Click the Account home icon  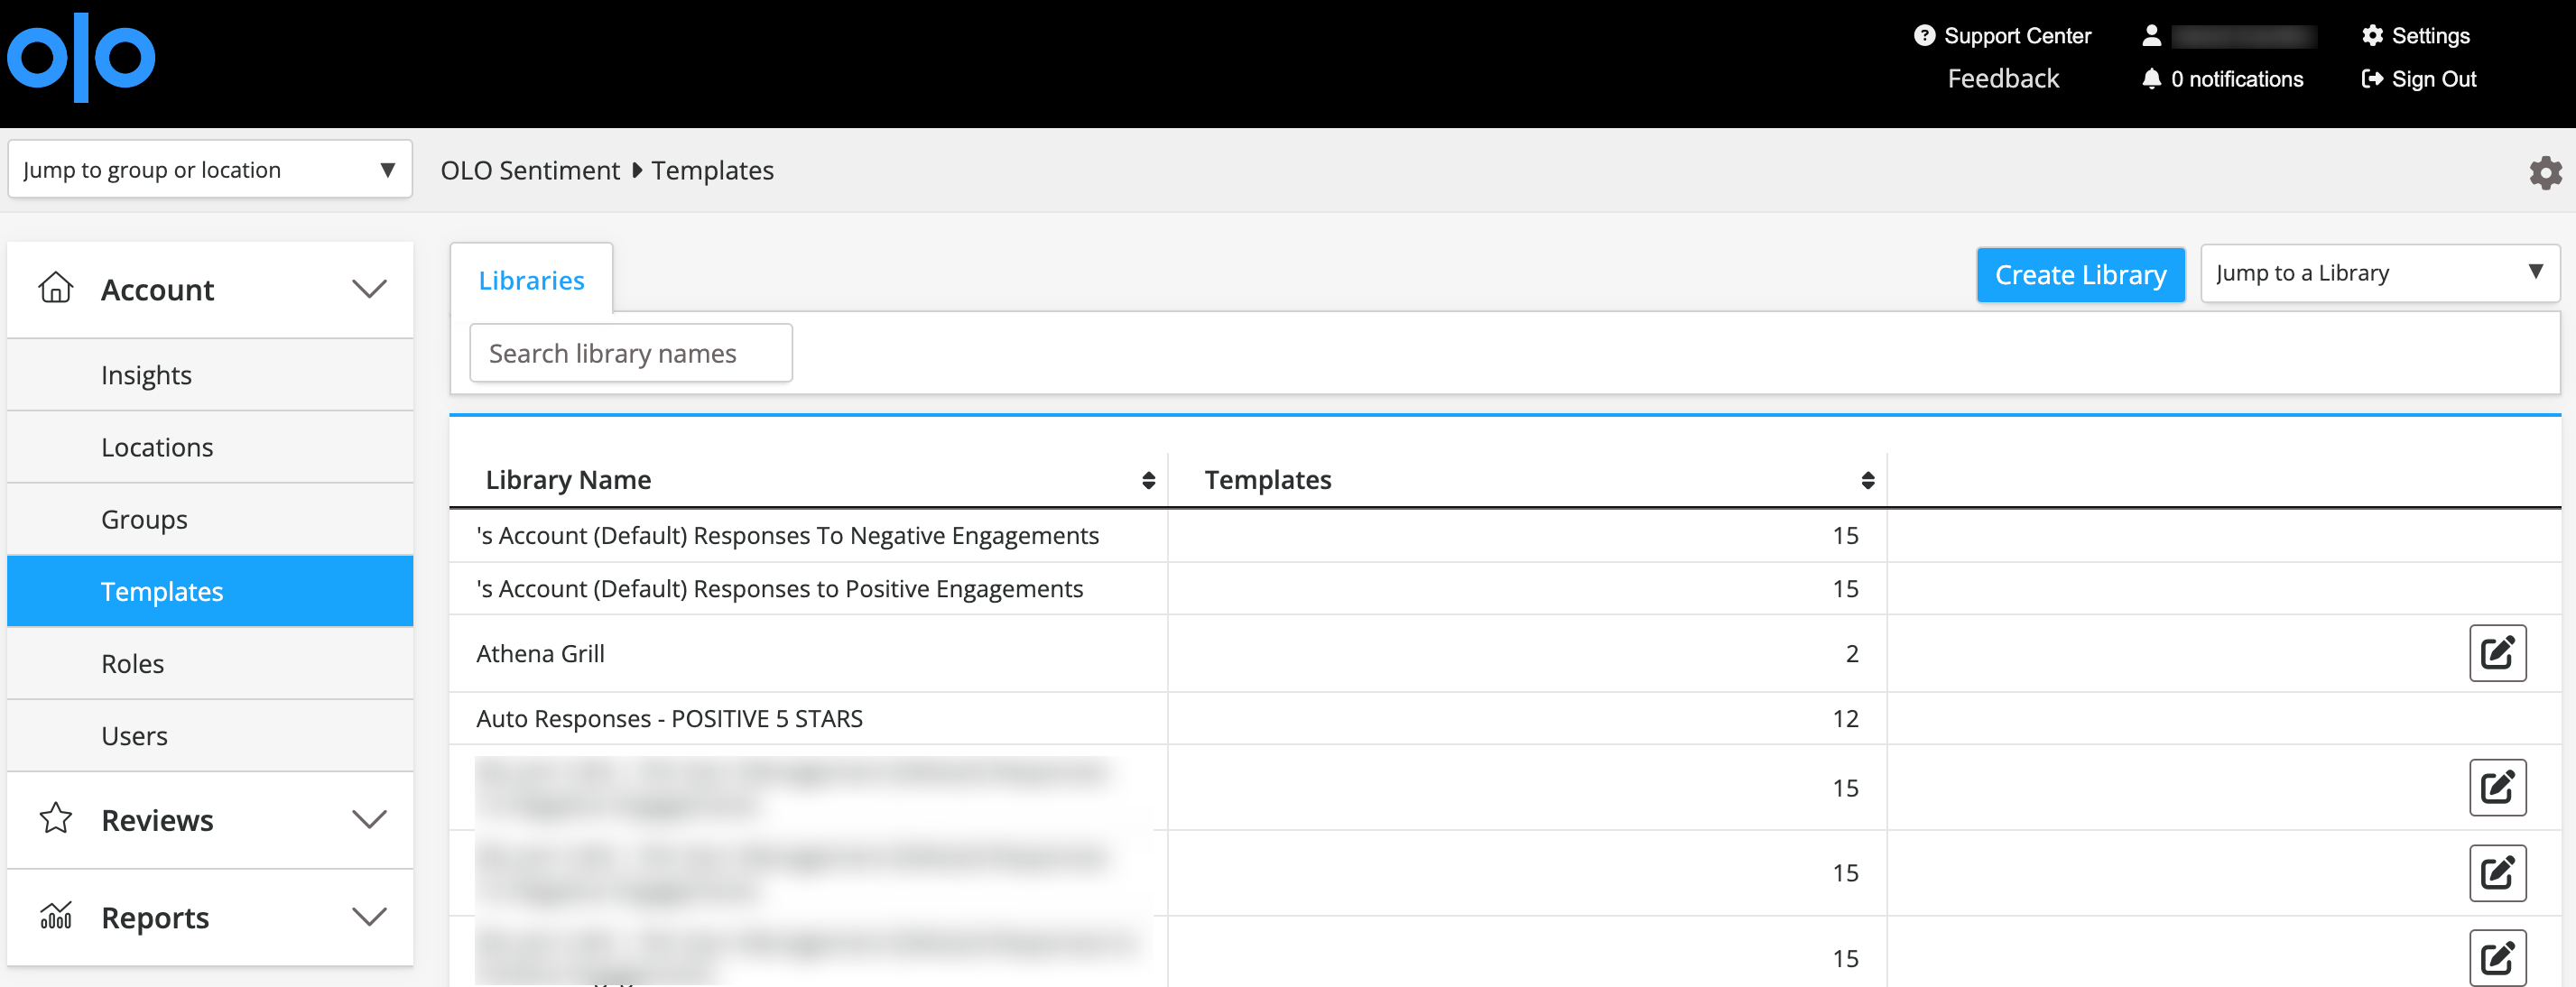(56, 288)
